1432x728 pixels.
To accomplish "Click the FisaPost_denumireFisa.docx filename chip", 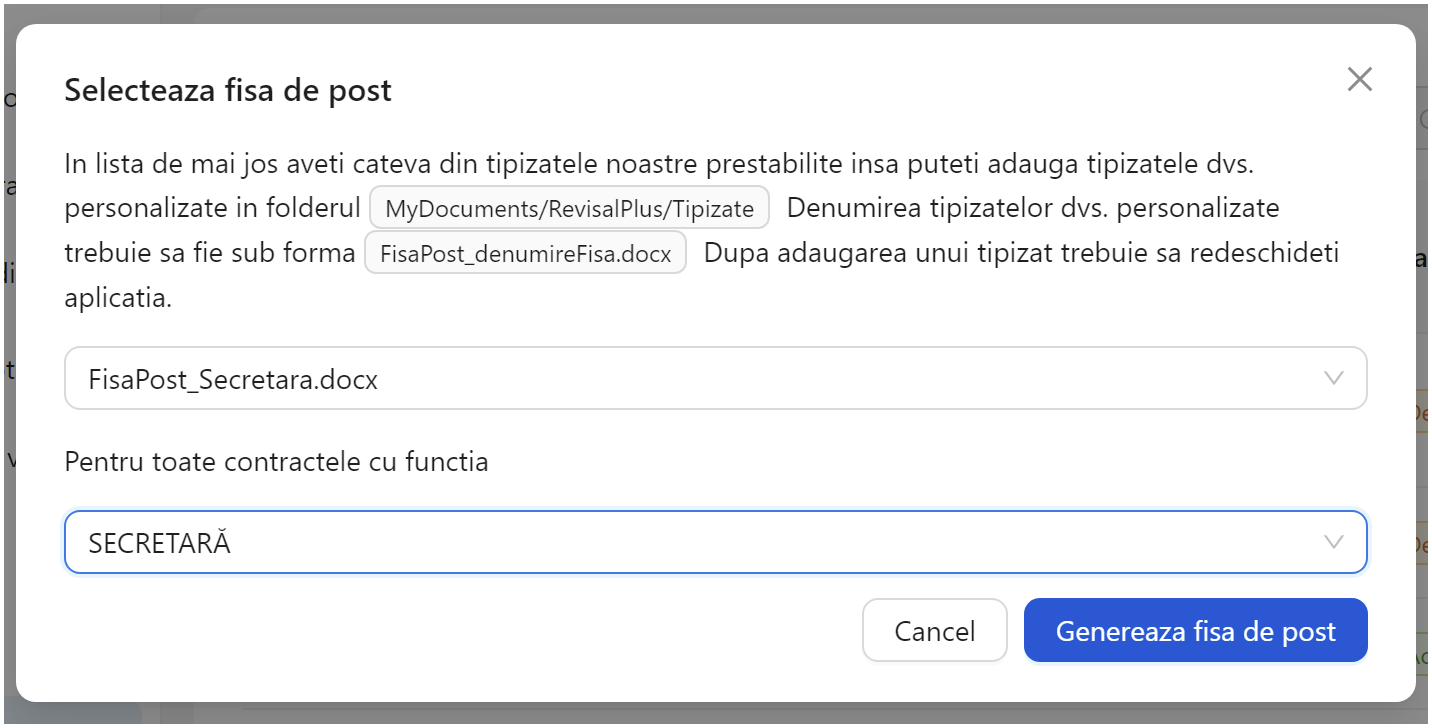I will [525, 253].
